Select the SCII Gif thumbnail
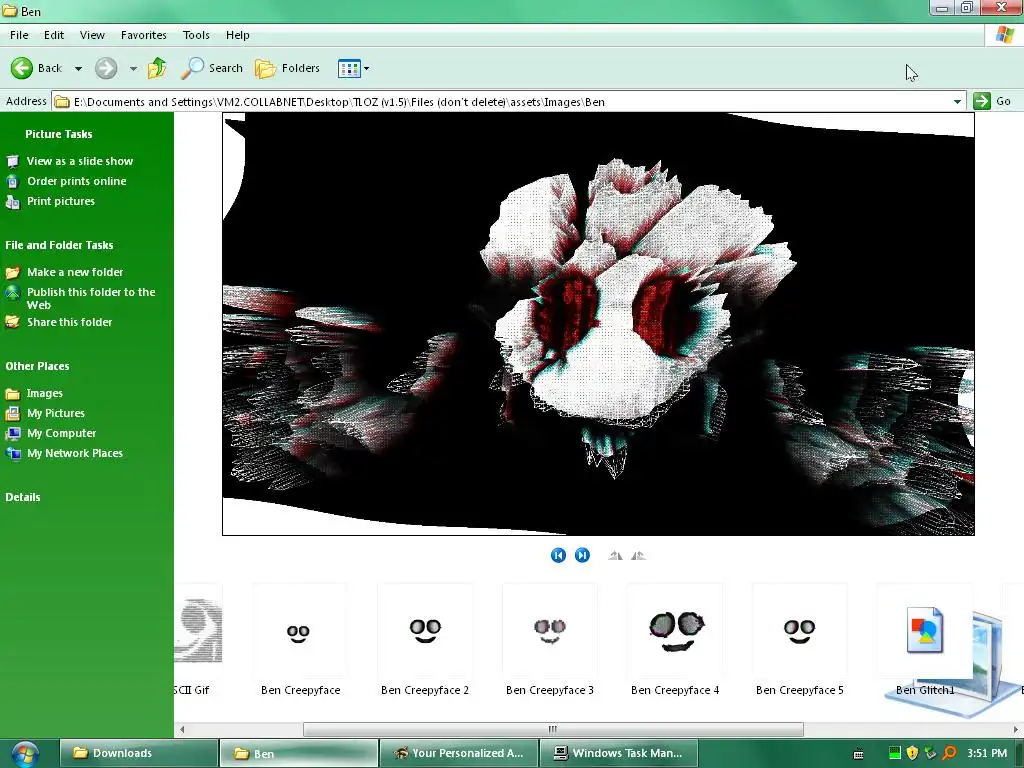Image resolution: width=1024 pixels, height=768 pixels. click(198, 631)
